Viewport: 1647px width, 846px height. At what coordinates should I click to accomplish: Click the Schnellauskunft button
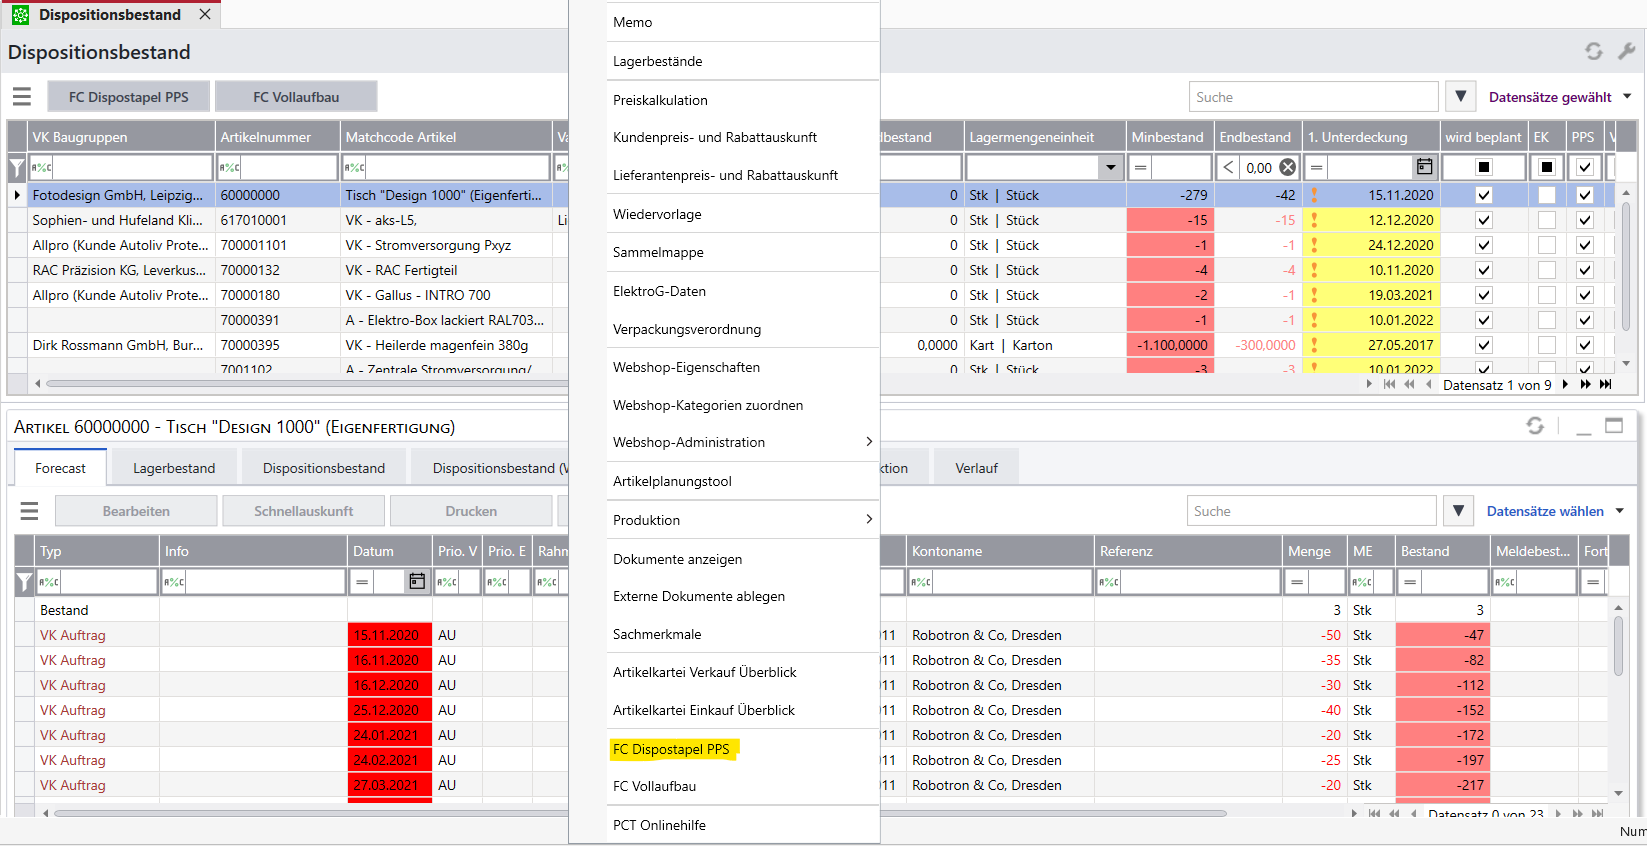303,511
